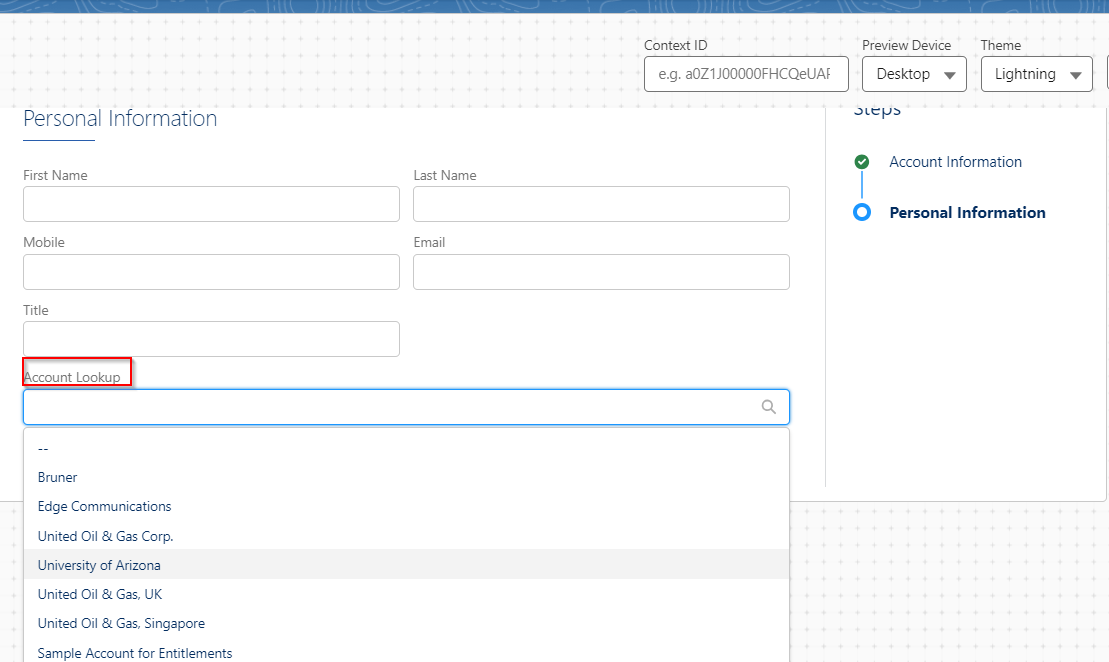1109x662 pixels.
Task: Select Bruner from the account list
Action: click(x=58, y=477)
